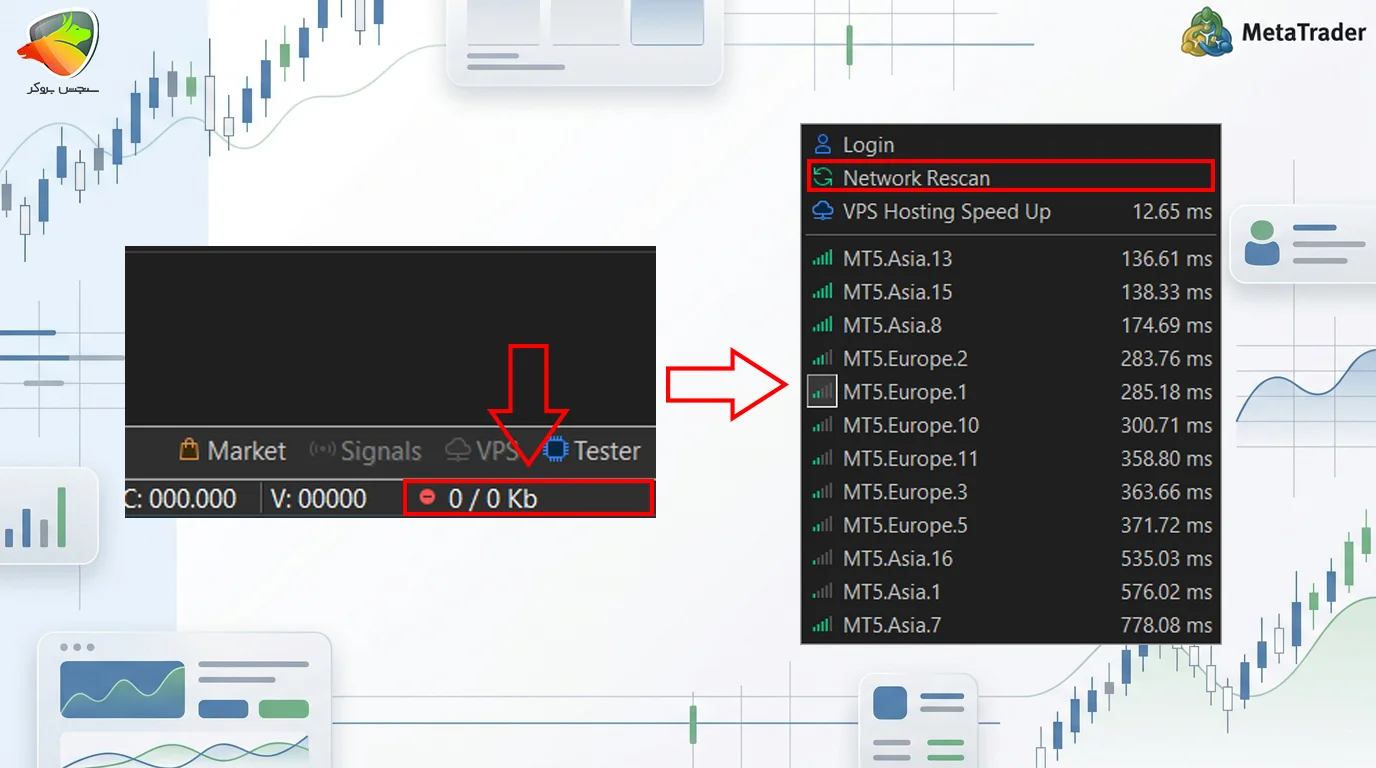Click signal bars icon of MT5.Asia.7
The image size is (1376, 768).
tap(822, 625)
